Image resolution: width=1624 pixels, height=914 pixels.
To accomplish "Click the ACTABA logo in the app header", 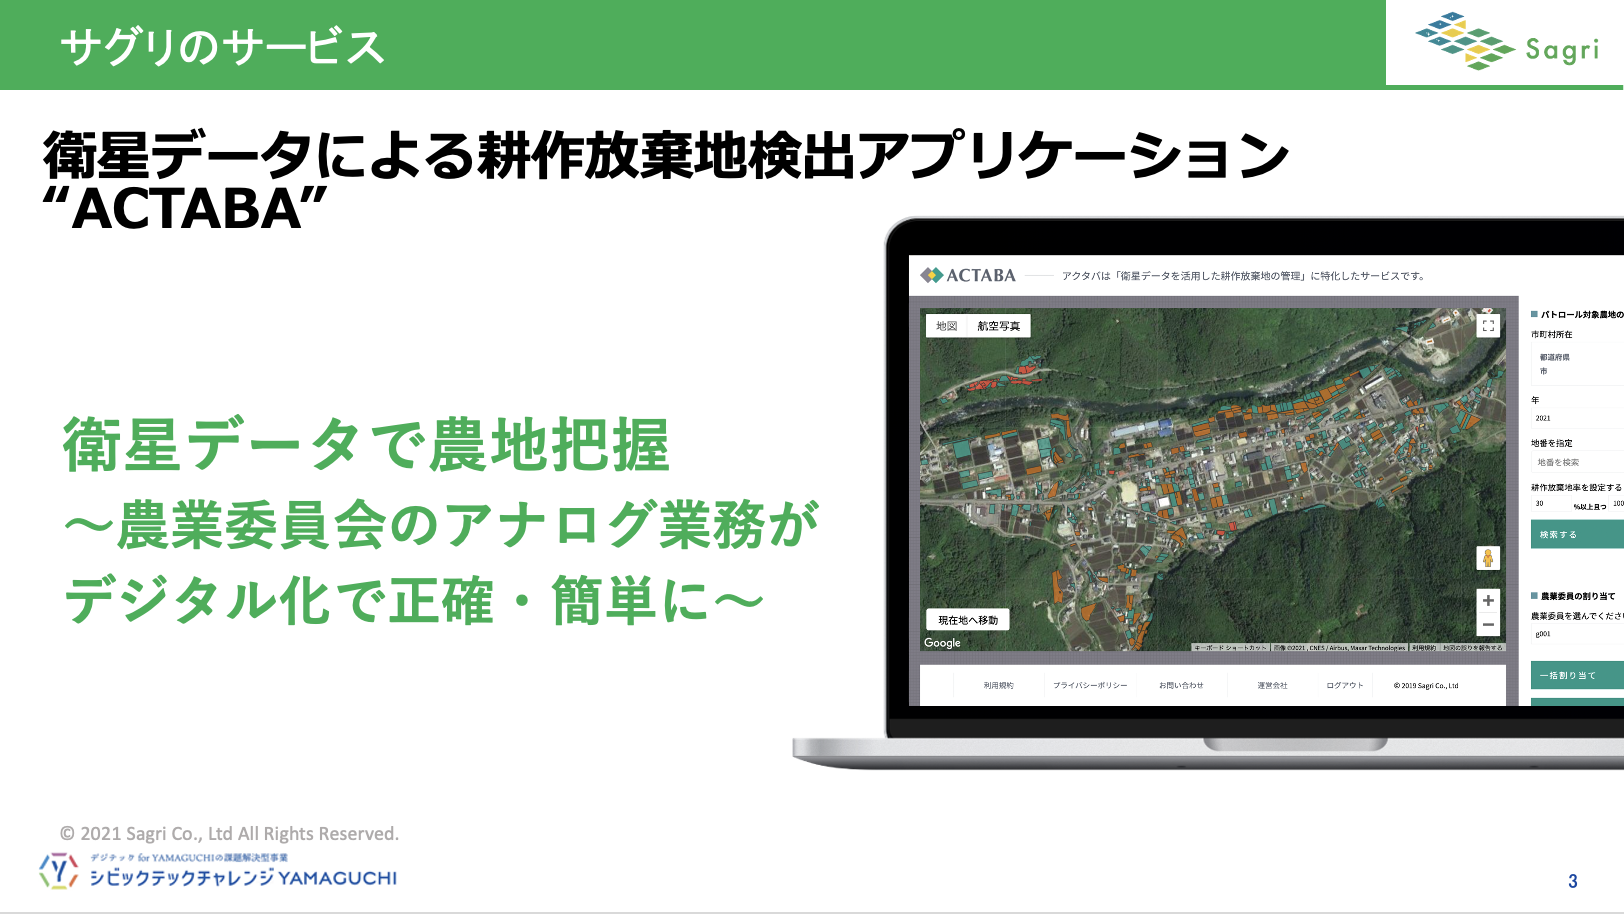I will point(968,275).
